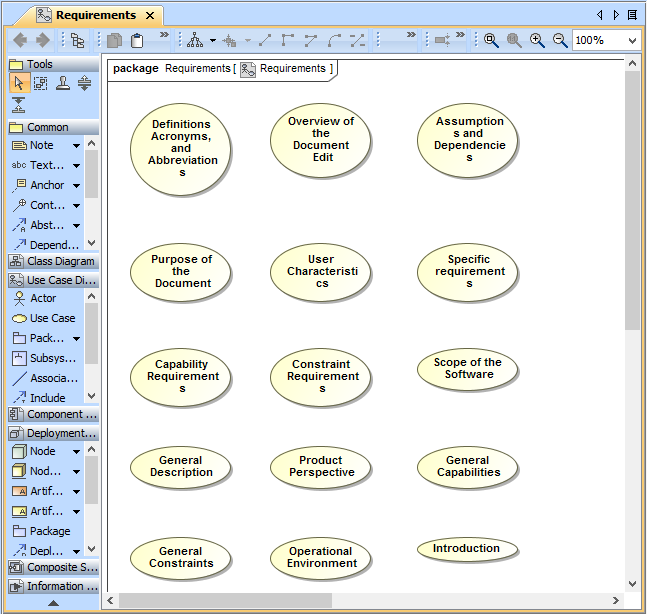Image resolution: width=647 pixels, height=614 pixels.
Task: Click the Zoom In magnifier icon
Action: tap(537, 40)
